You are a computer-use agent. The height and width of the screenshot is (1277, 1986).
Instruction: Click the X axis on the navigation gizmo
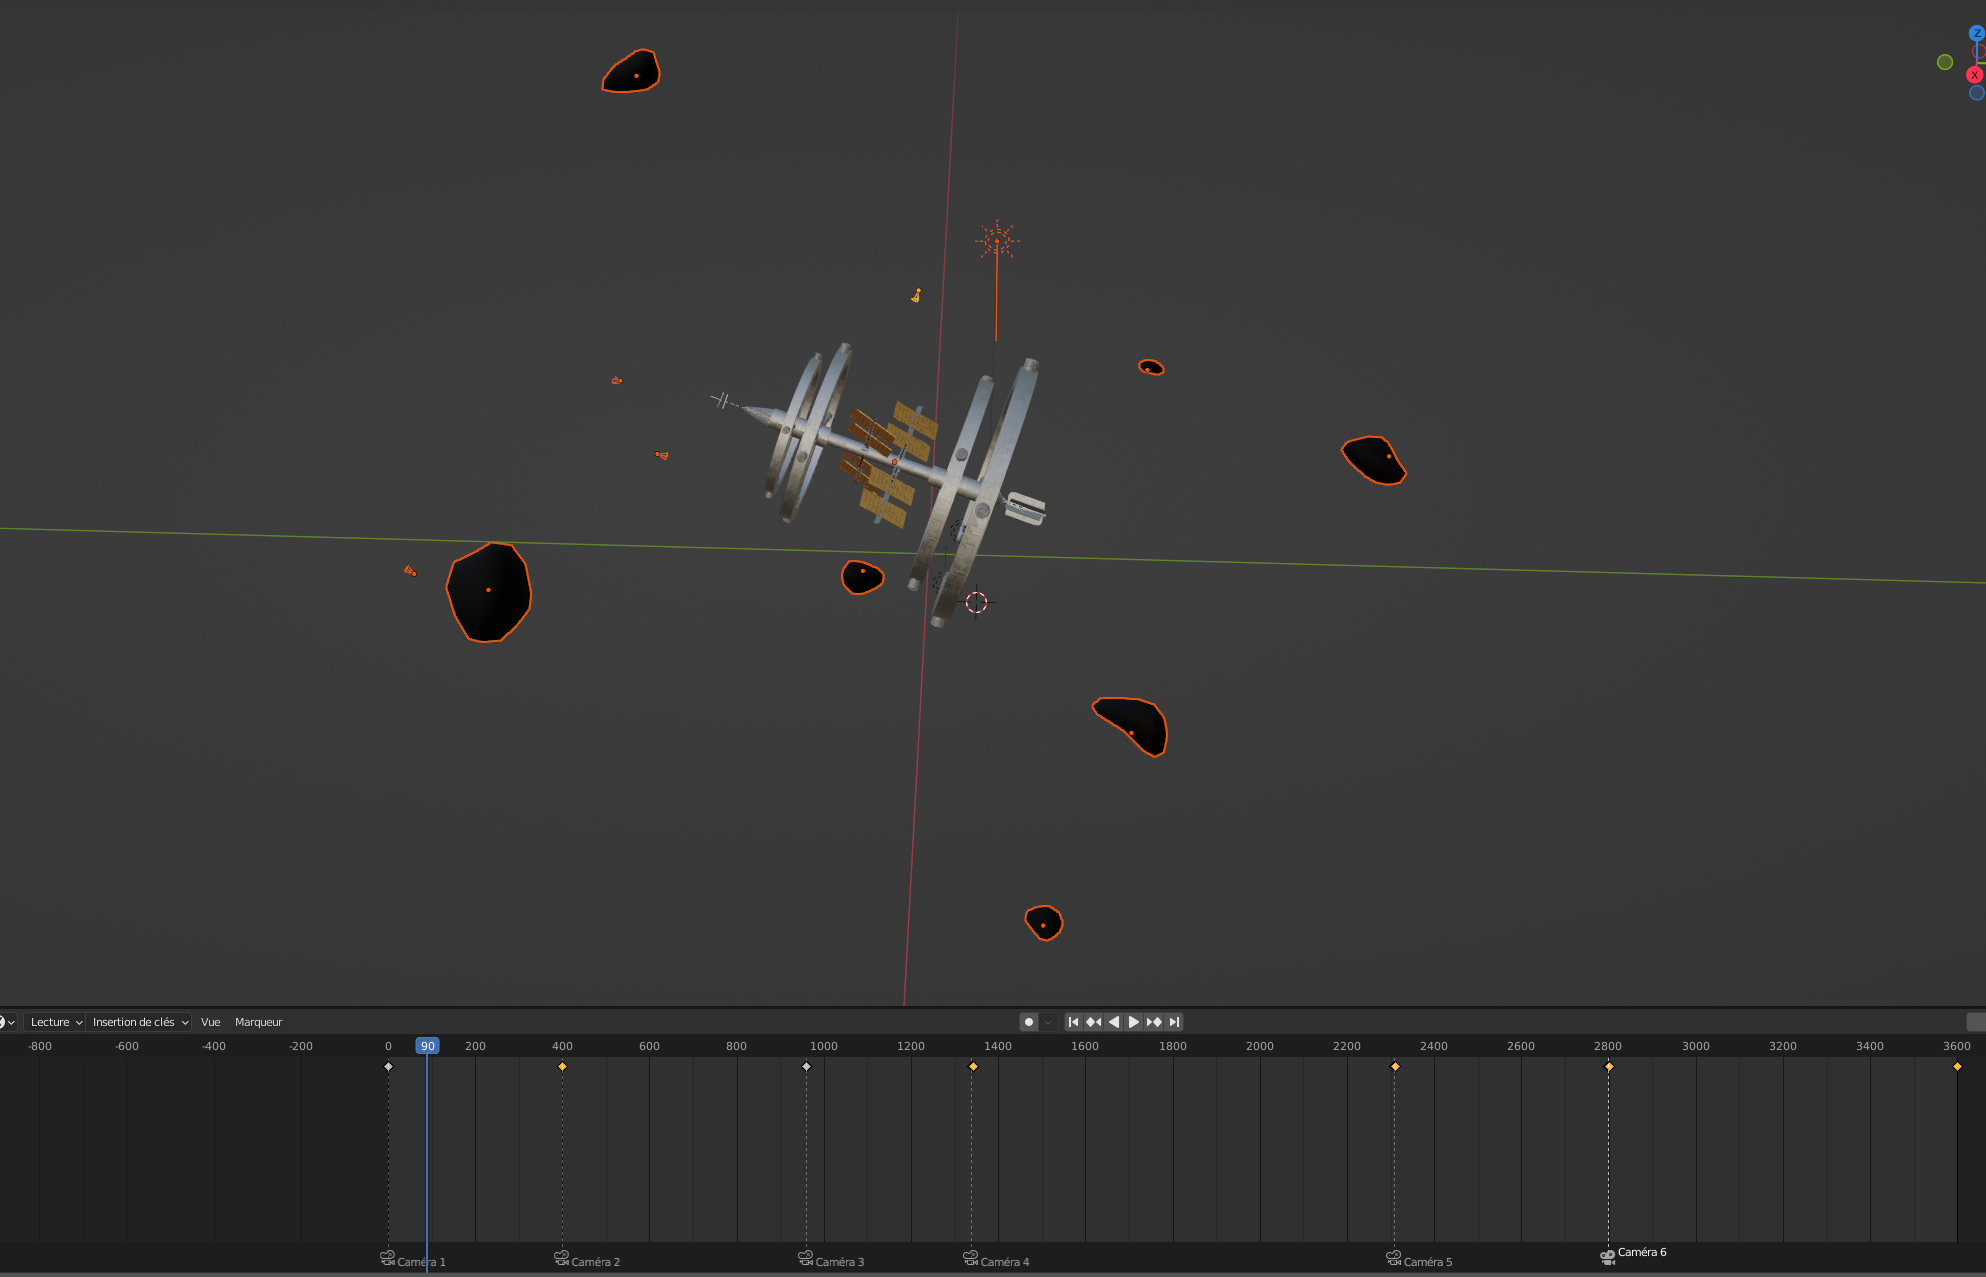(x=1974, y=75)
